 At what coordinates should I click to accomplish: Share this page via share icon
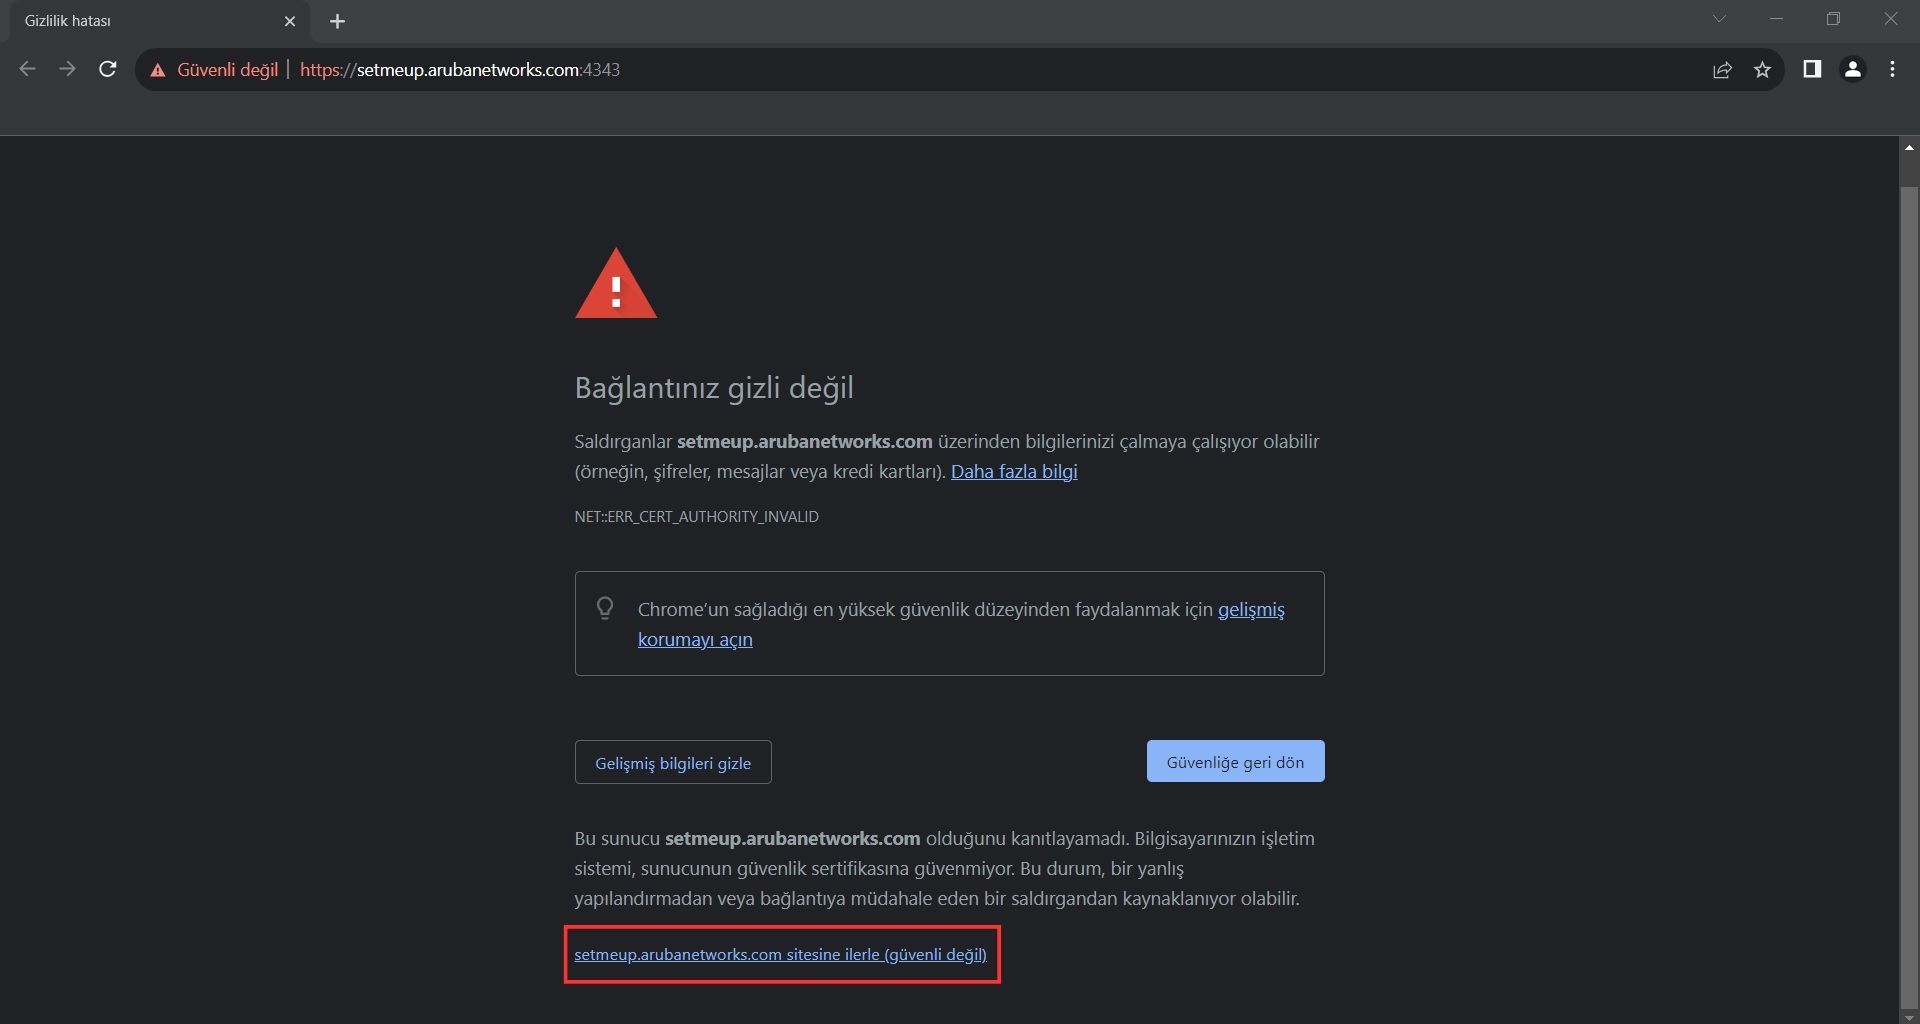(1722, 70)
